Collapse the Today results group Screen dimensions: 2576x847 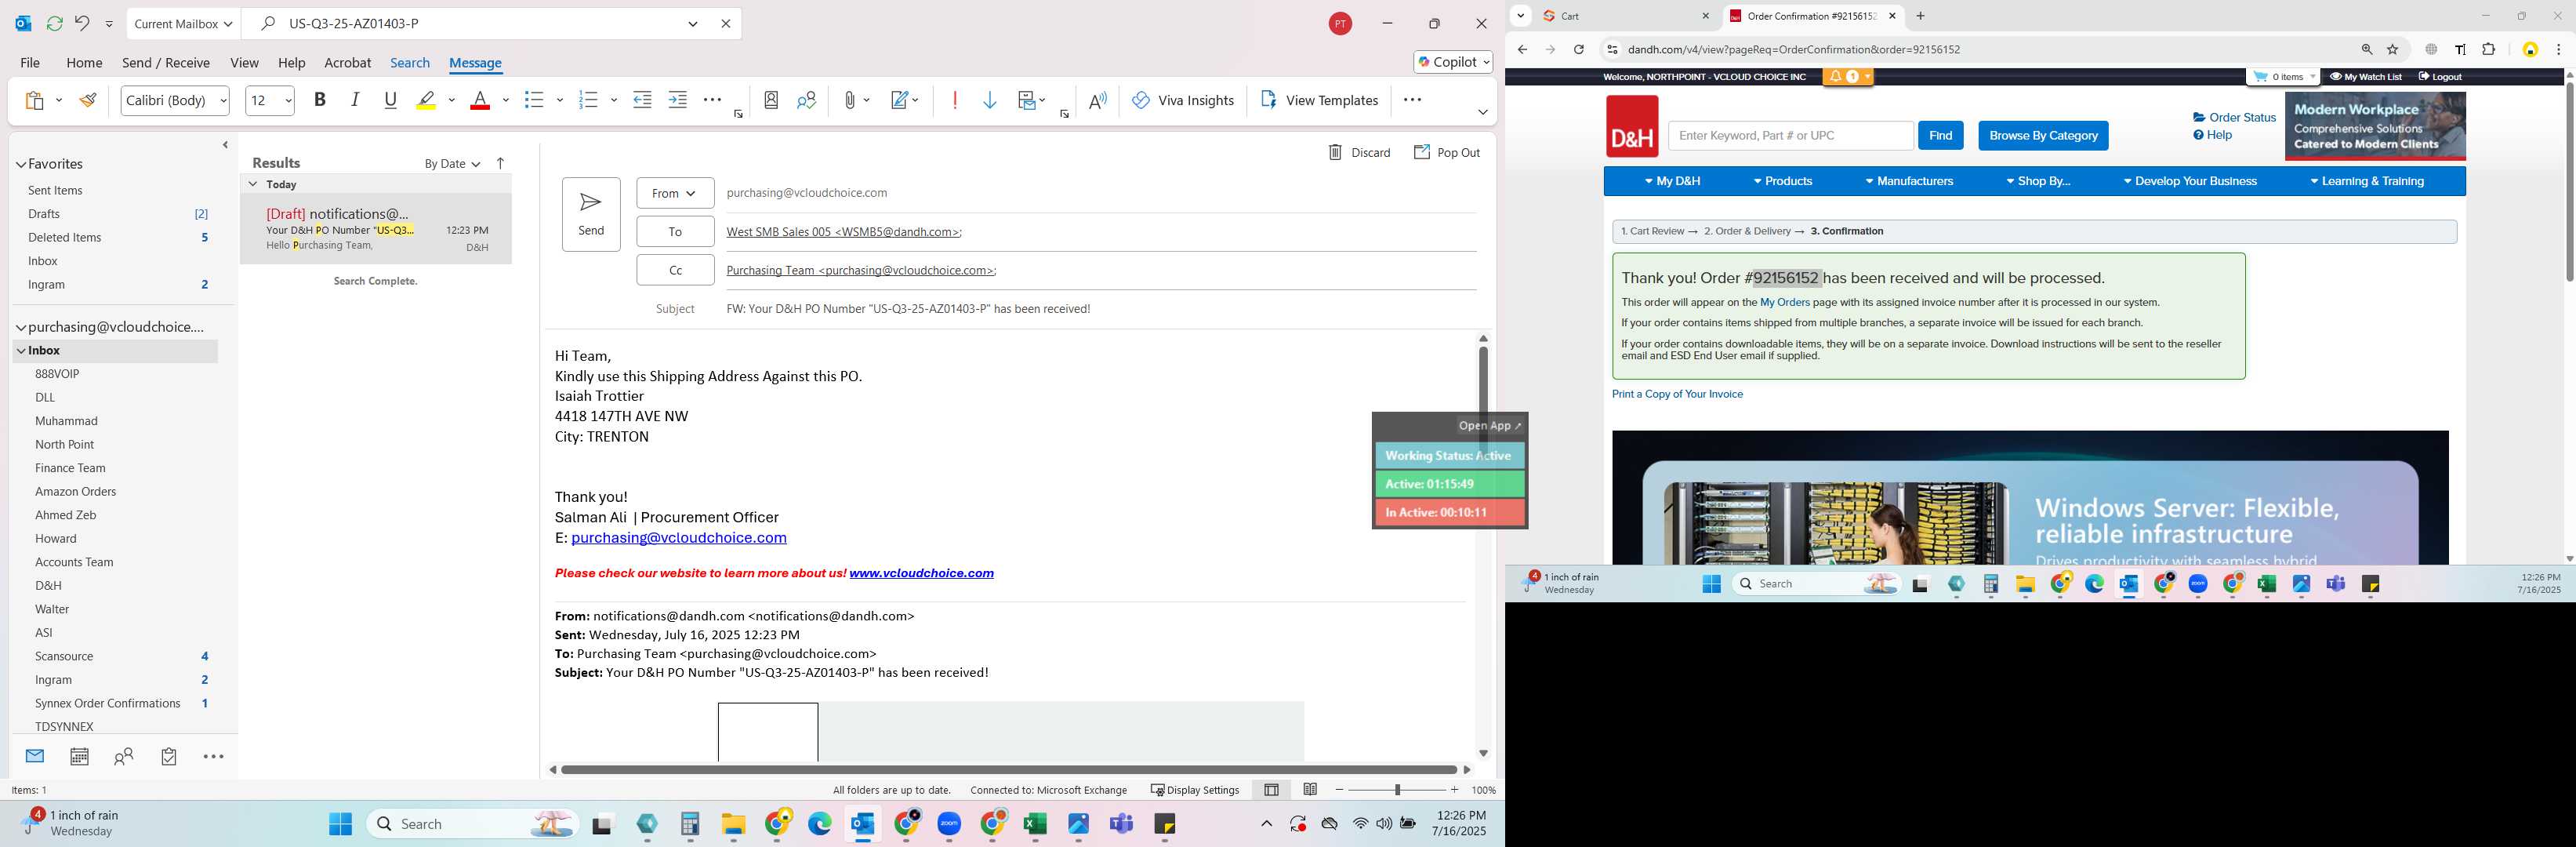coord(253,184)
